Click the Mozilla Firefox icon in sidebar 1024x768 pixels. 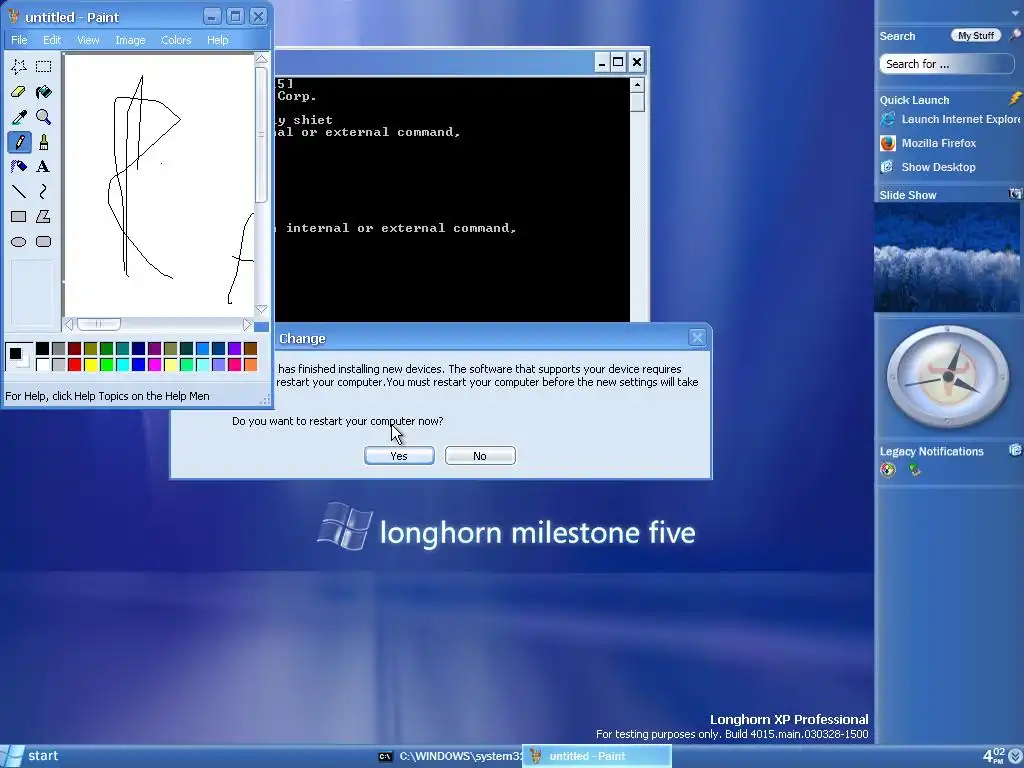point(888,143)
